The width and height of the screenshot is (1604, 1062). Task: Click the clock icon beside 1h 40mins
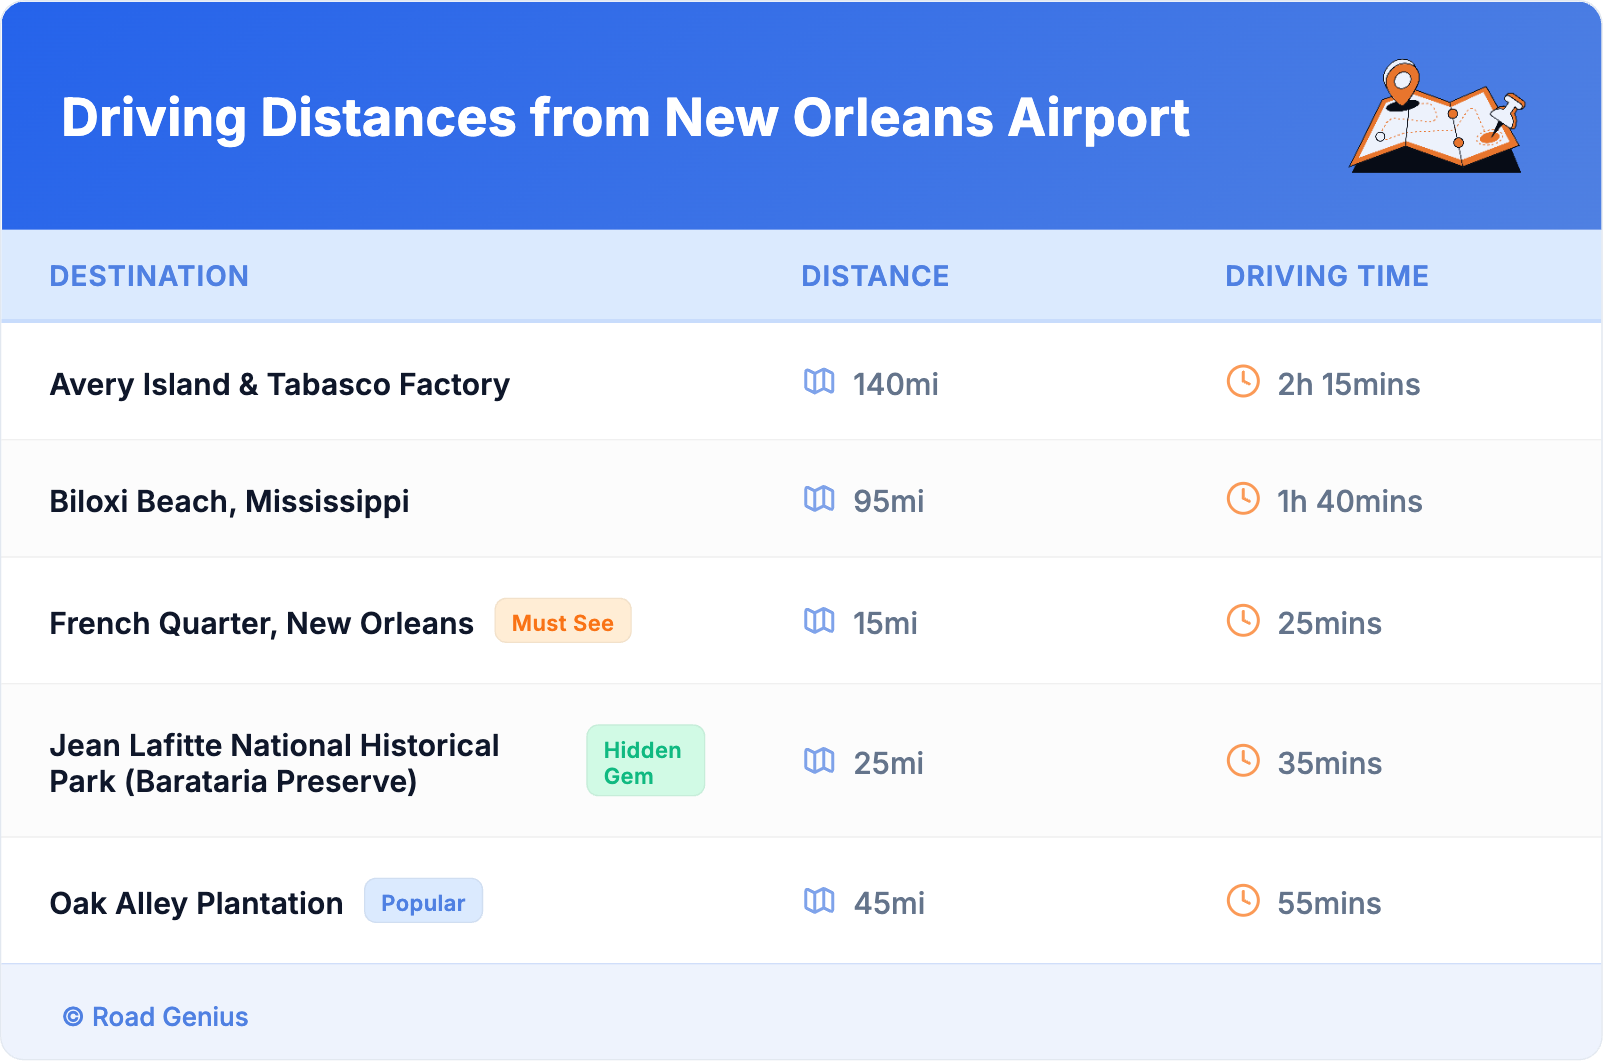tap(1243, 499)
